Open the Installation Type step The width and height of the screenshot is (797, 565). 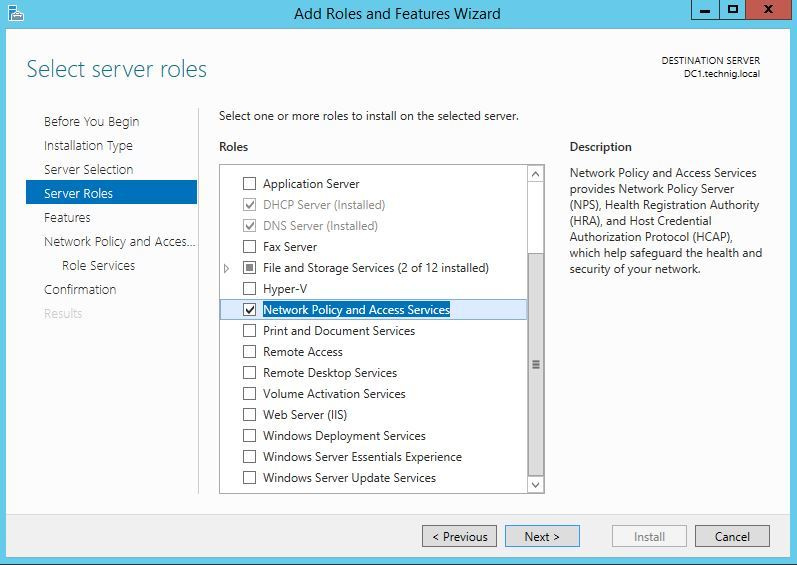(88, 145)
